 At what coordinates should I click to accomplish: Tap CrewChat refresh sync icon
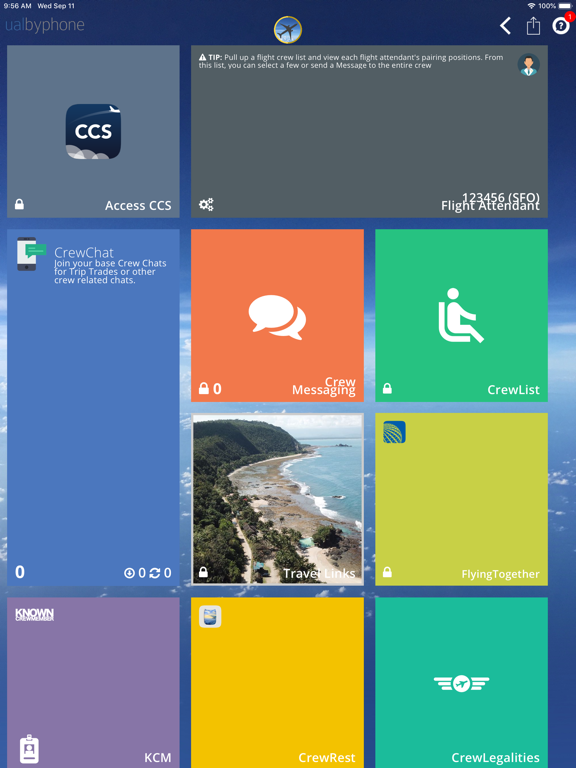(155, 573)
